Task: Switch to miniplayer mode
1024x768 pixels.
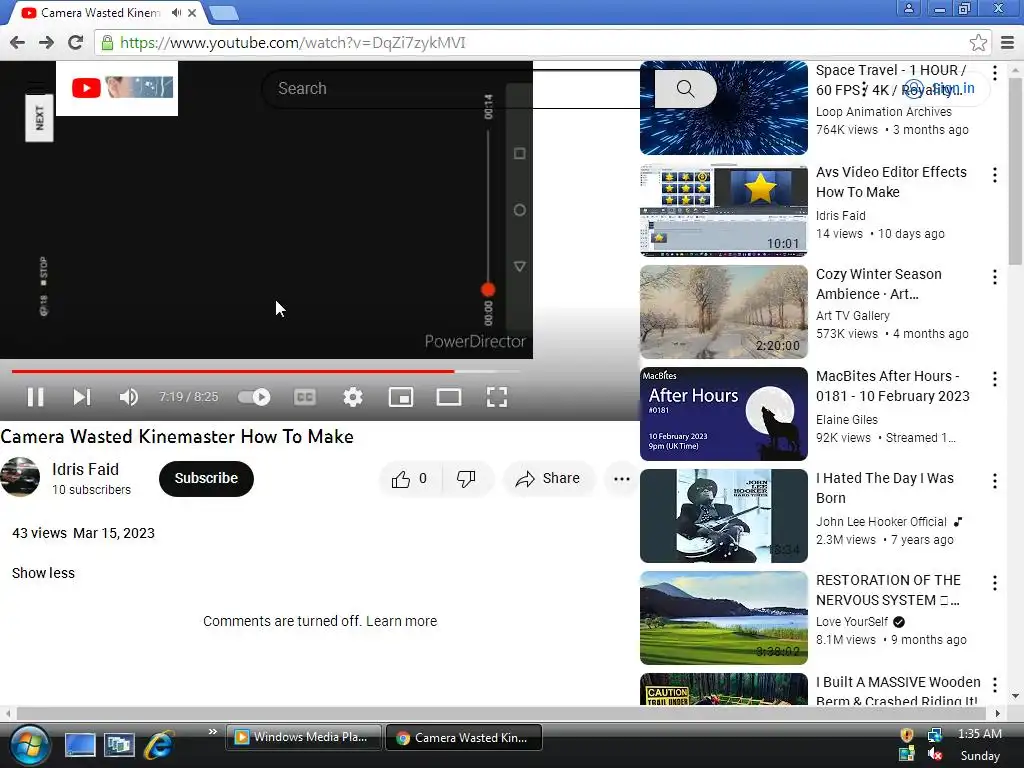Action: (x=401, y=397)
